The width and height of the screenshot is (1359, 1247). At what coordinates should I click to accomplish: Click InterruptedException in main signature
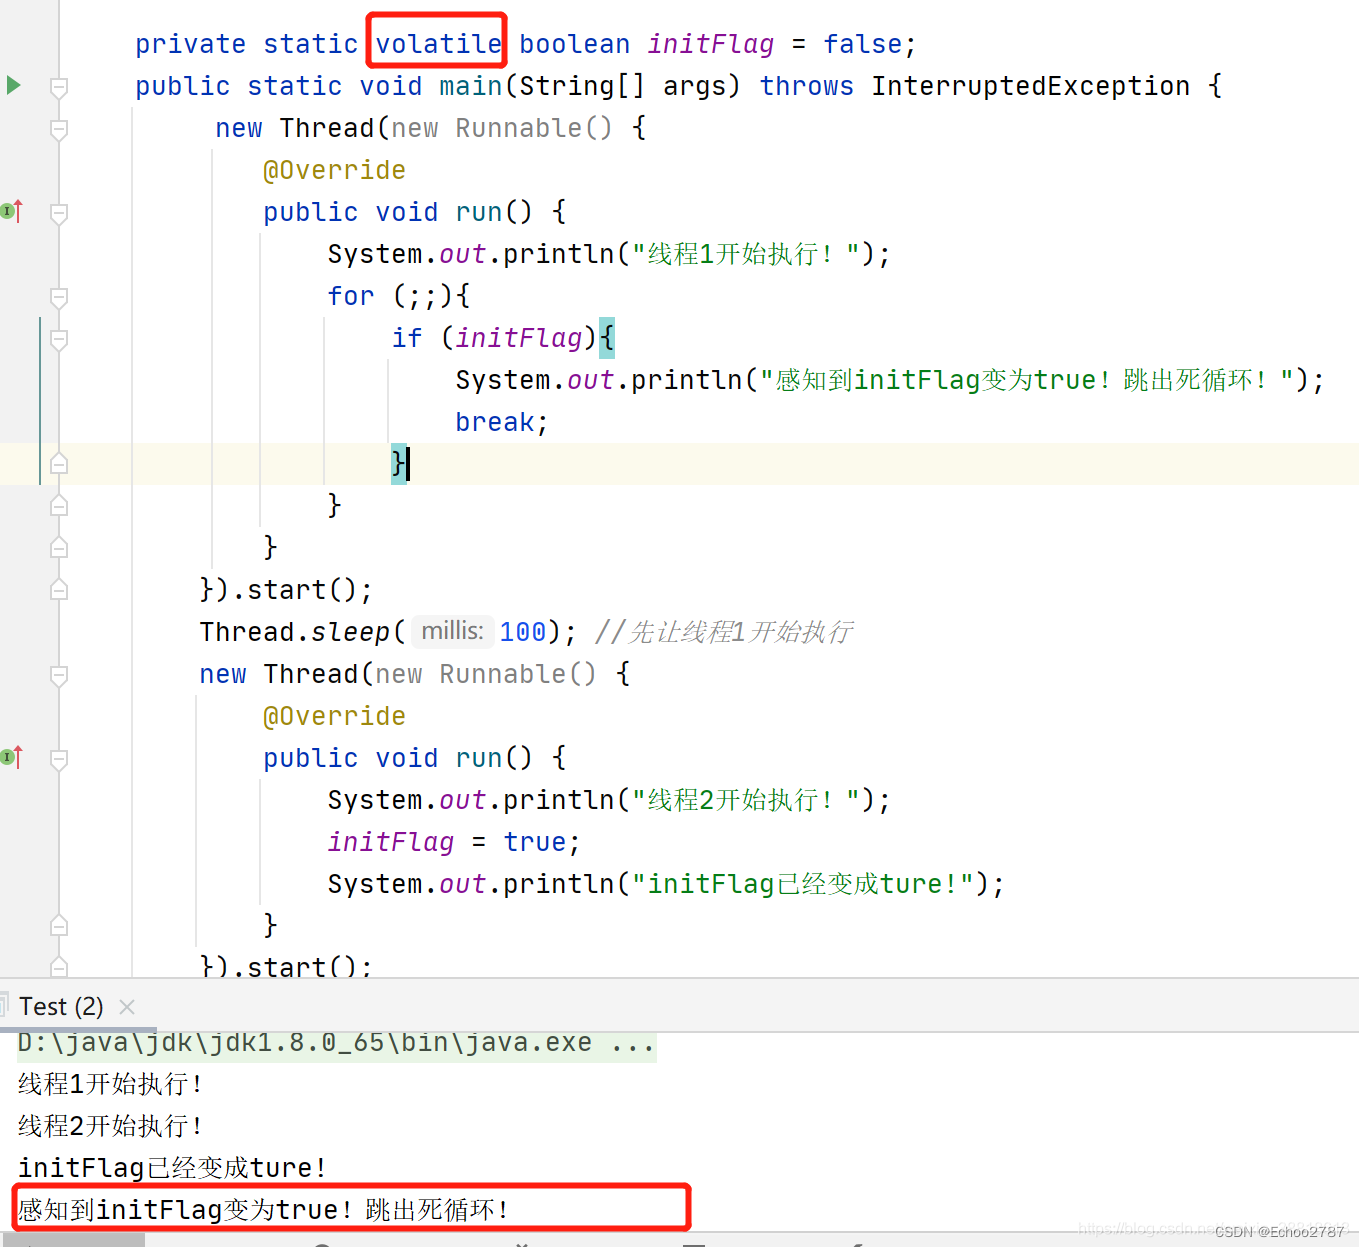coord(1030,86)
